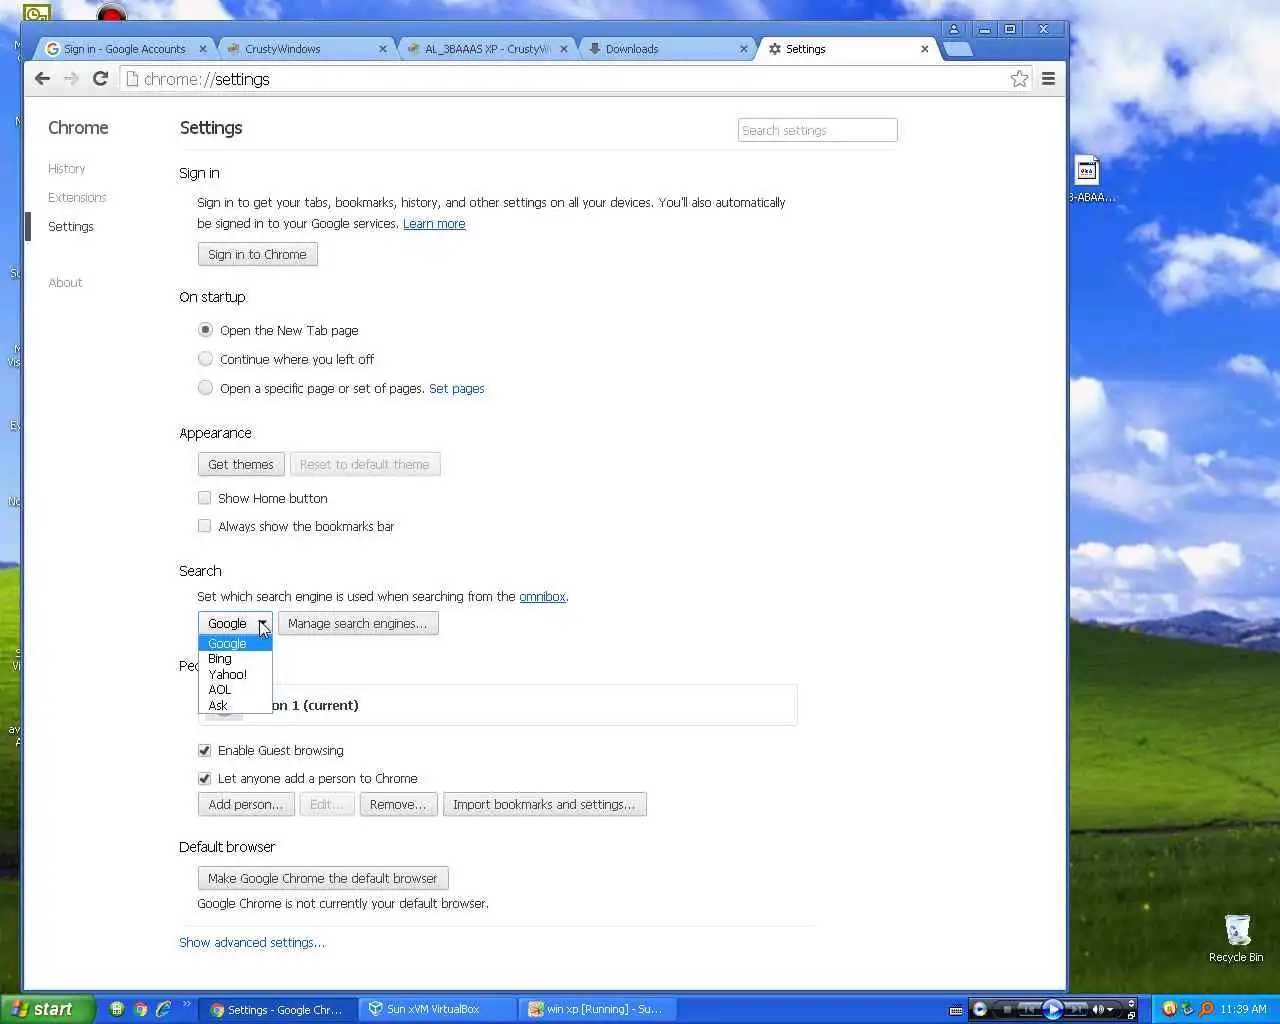Click stop on the taskbar media player
1280x1024 pixels.
point(1007,1009)
